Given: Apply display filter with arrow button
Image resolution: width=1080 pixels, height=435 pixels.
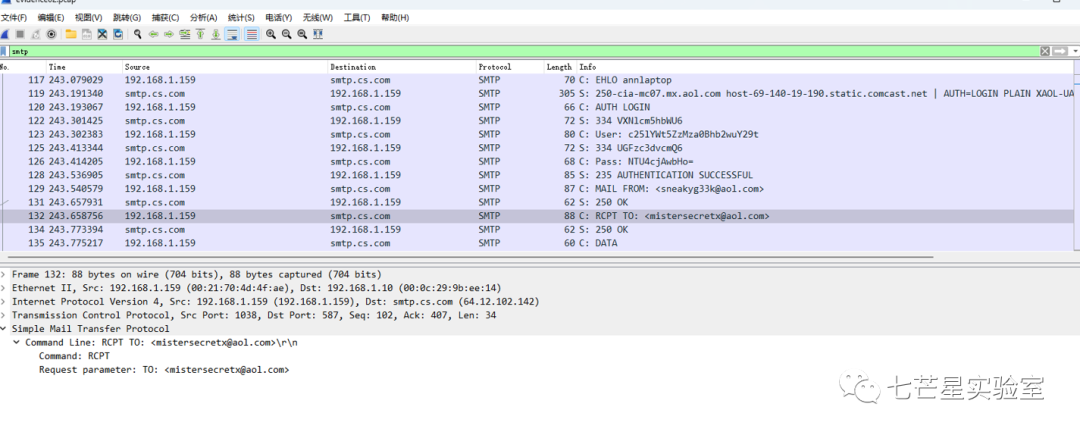Looking at the screenshot, I should pyautogui.click(x=1059, y=51).
